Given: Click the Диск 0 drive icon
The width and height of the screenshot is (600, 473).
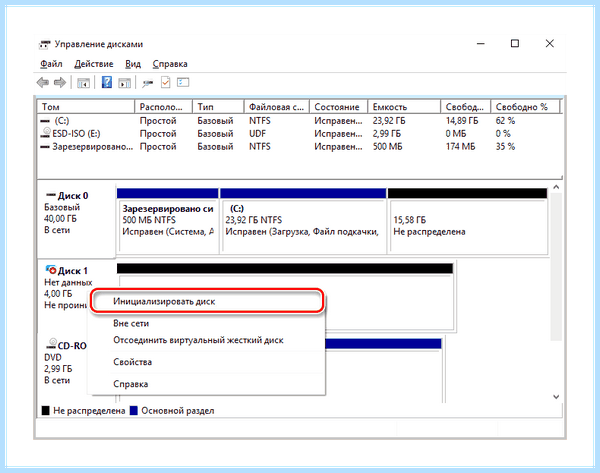Looking at the screenshot, I should 51,195.
